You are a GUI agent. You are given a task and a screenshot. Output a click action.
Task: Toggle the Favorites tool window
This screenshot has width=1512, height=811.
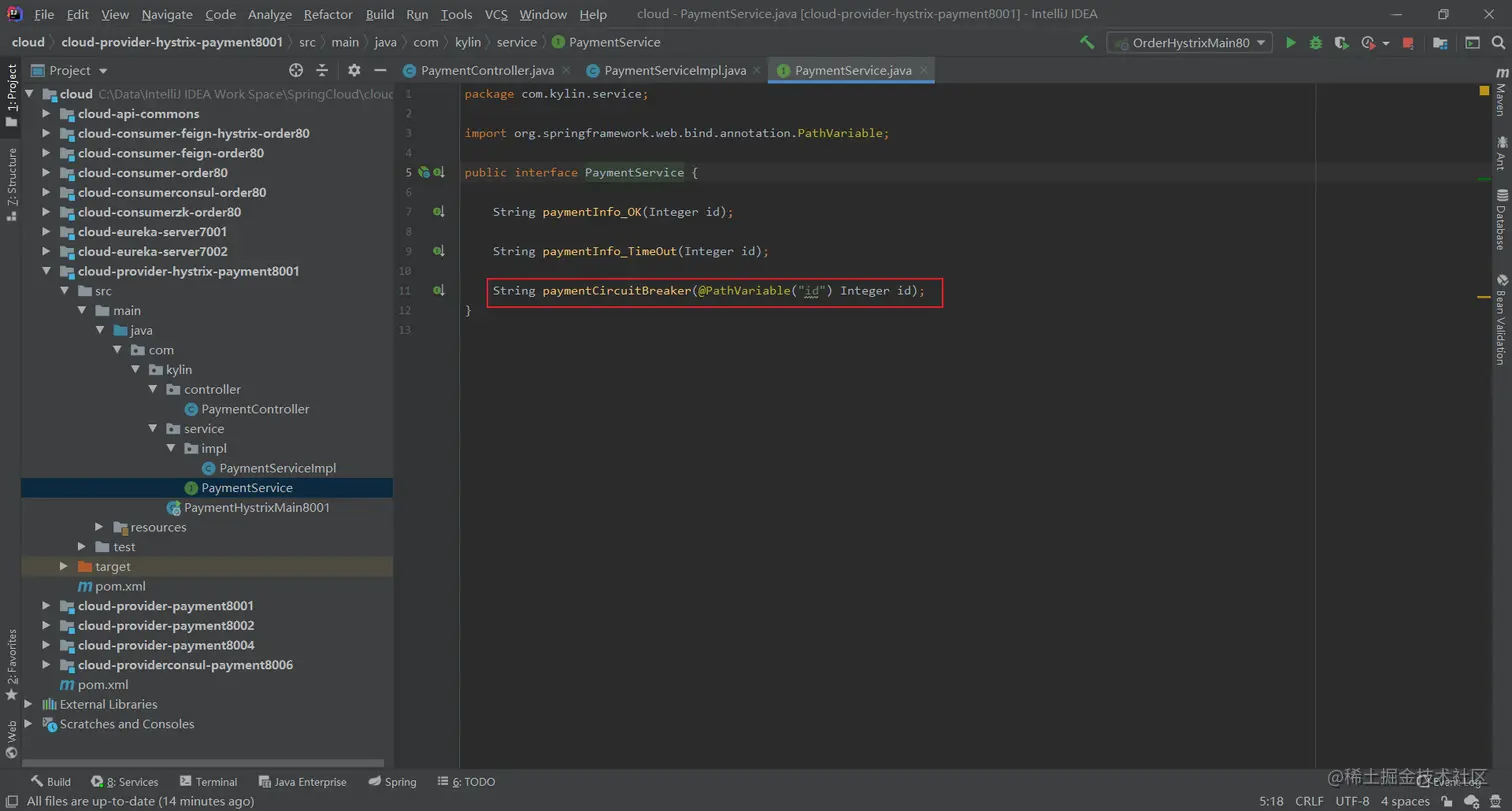(x=12, y=664)
